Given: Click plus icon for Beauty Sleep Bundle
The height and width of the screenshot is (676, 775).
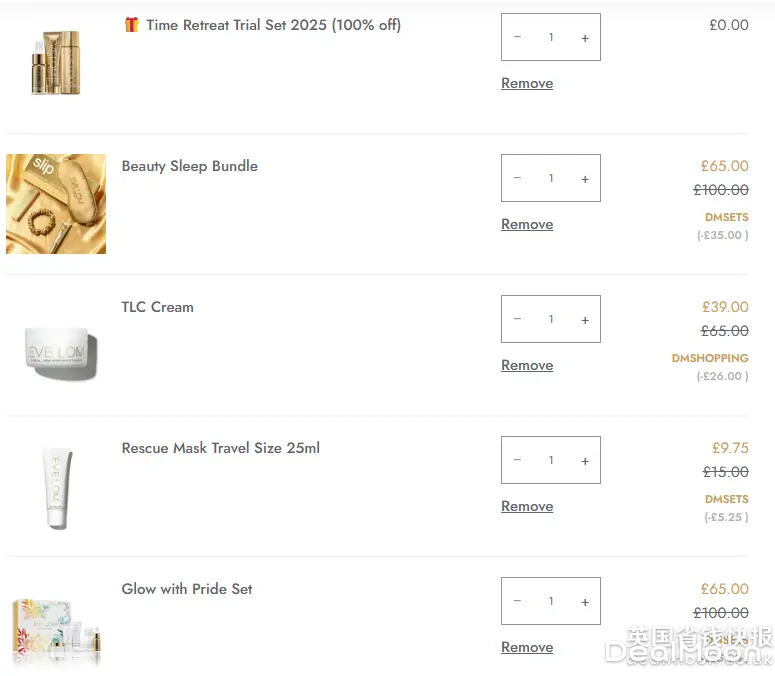Looking at the screenshot, I should coord(585,179).
